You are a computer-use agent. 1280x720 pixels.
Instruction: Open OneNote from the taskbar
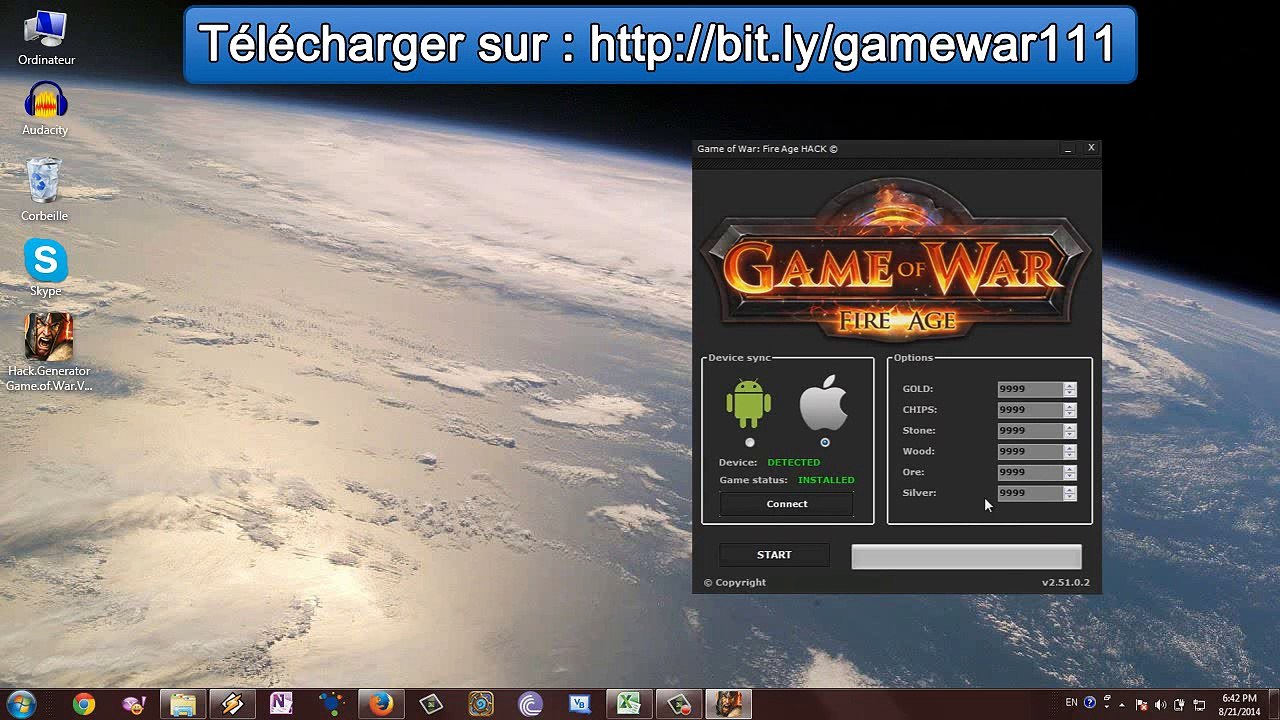(282, 705)
